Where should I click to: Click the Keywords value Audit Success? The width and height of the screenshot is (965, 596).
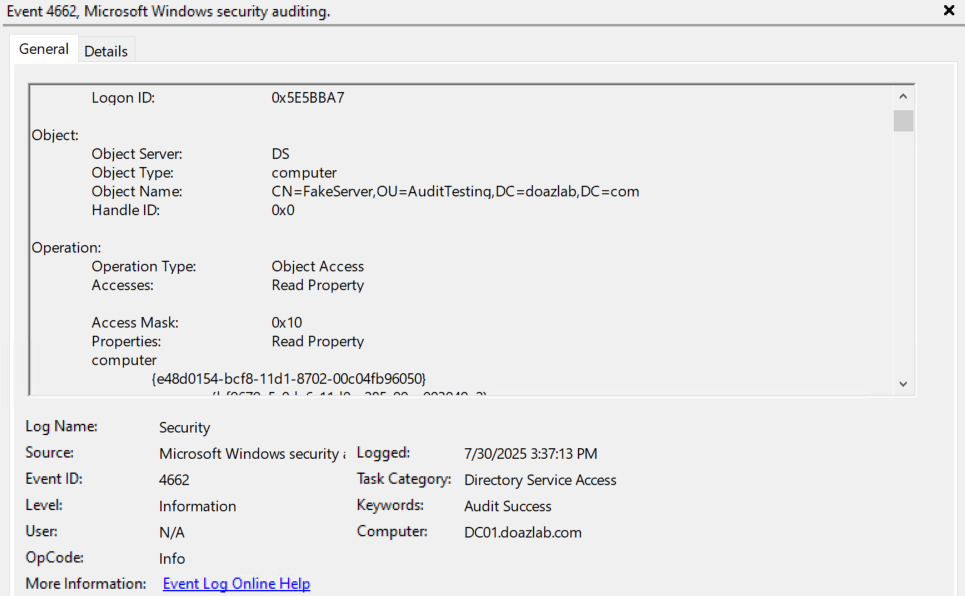(508, 506)
